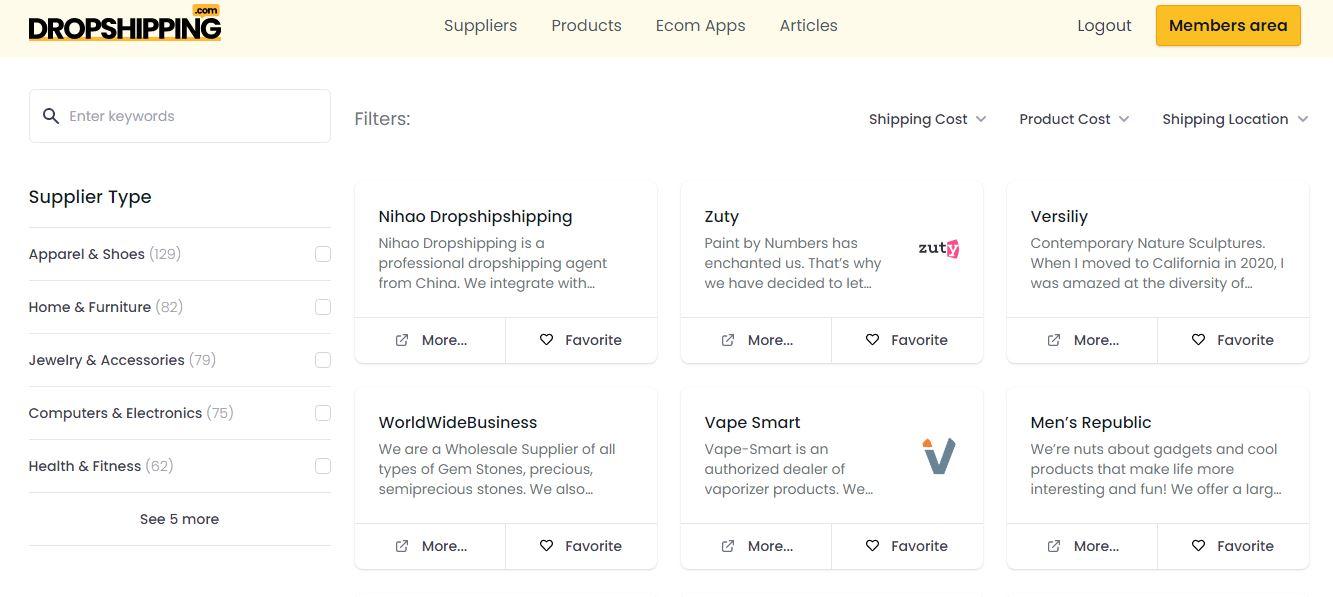Image resolution: width=1333 pixels, height=597 pixels.
Task: Click the heart icon on Nihao Dropshipshipping card
Action: [547, 340]
